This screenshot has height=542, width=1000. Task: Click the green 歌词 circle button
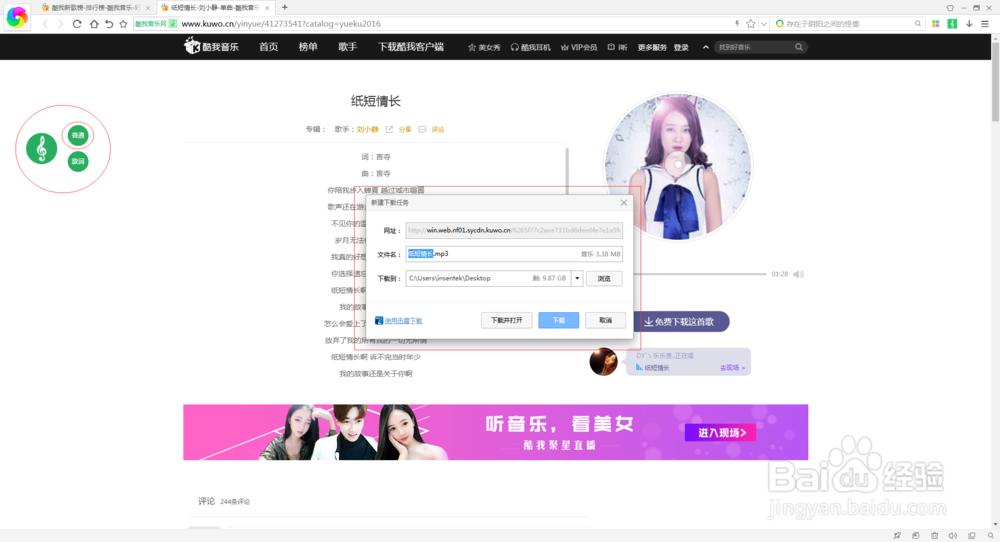78,161
